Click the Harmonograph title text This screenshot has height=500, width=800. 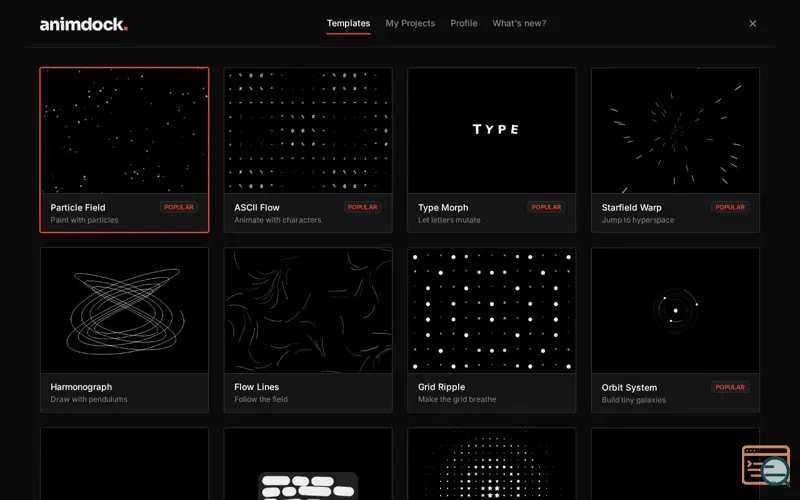click(x=81, y=387)
